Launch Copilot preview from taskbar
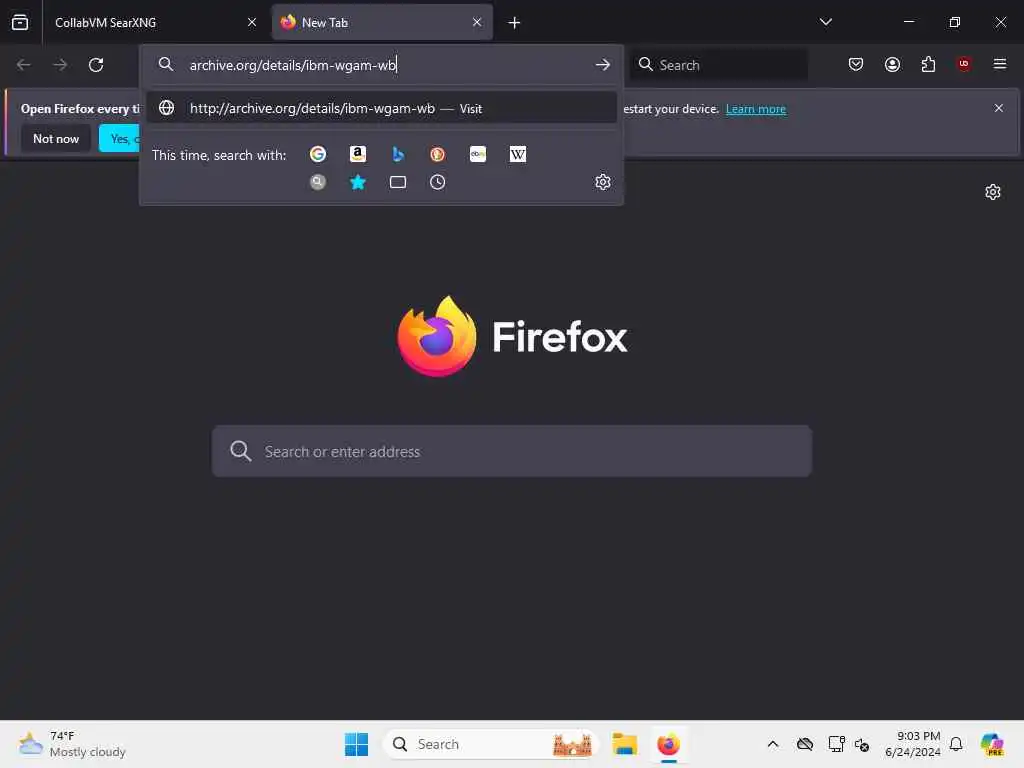The width and height of the screenshot is (1024, 768). [x=992, y=744]
